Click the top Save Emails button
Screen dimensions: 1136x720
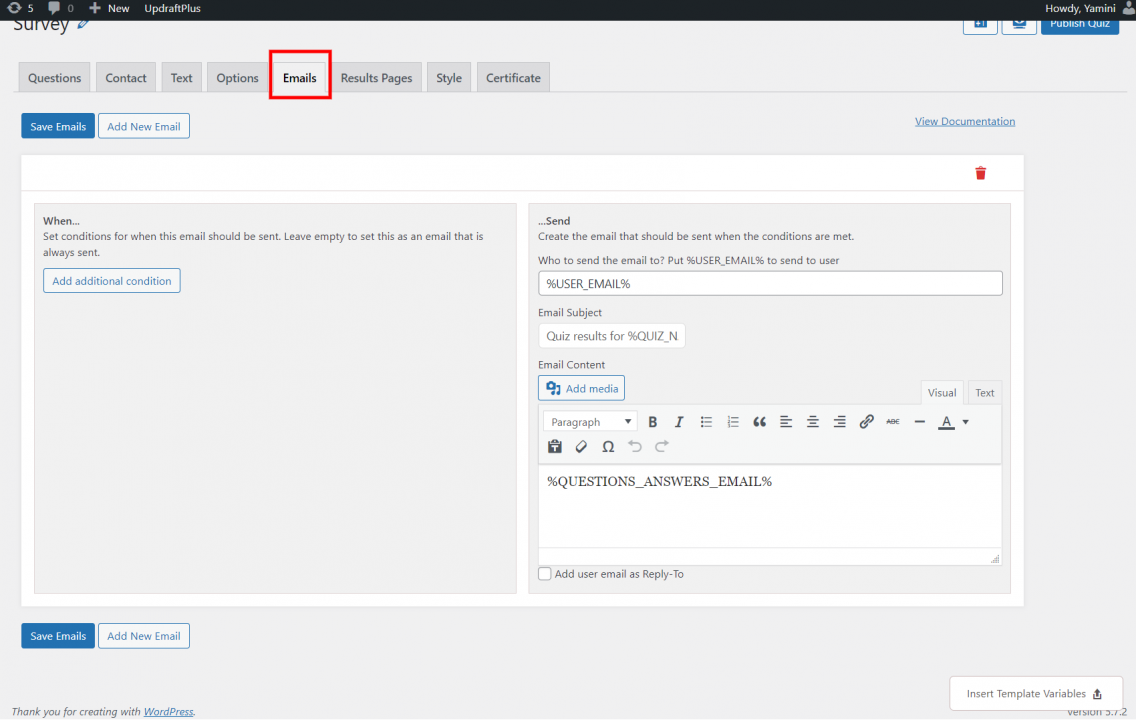click(58, 126)
